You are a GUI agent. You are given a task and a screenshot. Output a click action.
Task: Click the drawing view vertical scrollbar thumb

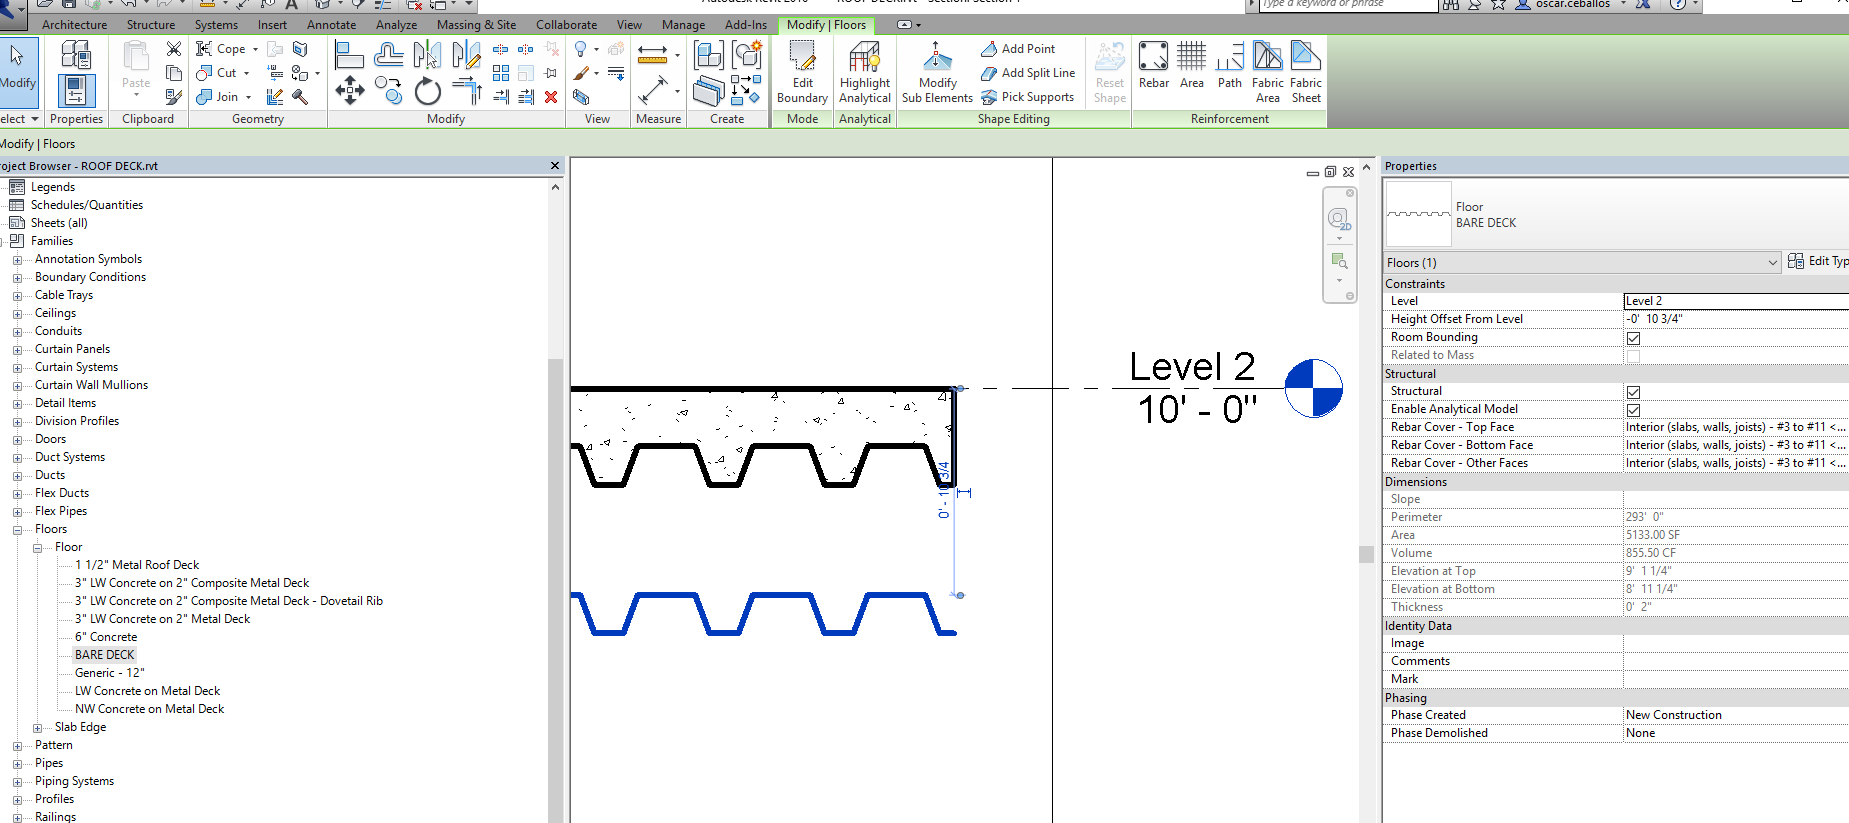click(1366, 554)
